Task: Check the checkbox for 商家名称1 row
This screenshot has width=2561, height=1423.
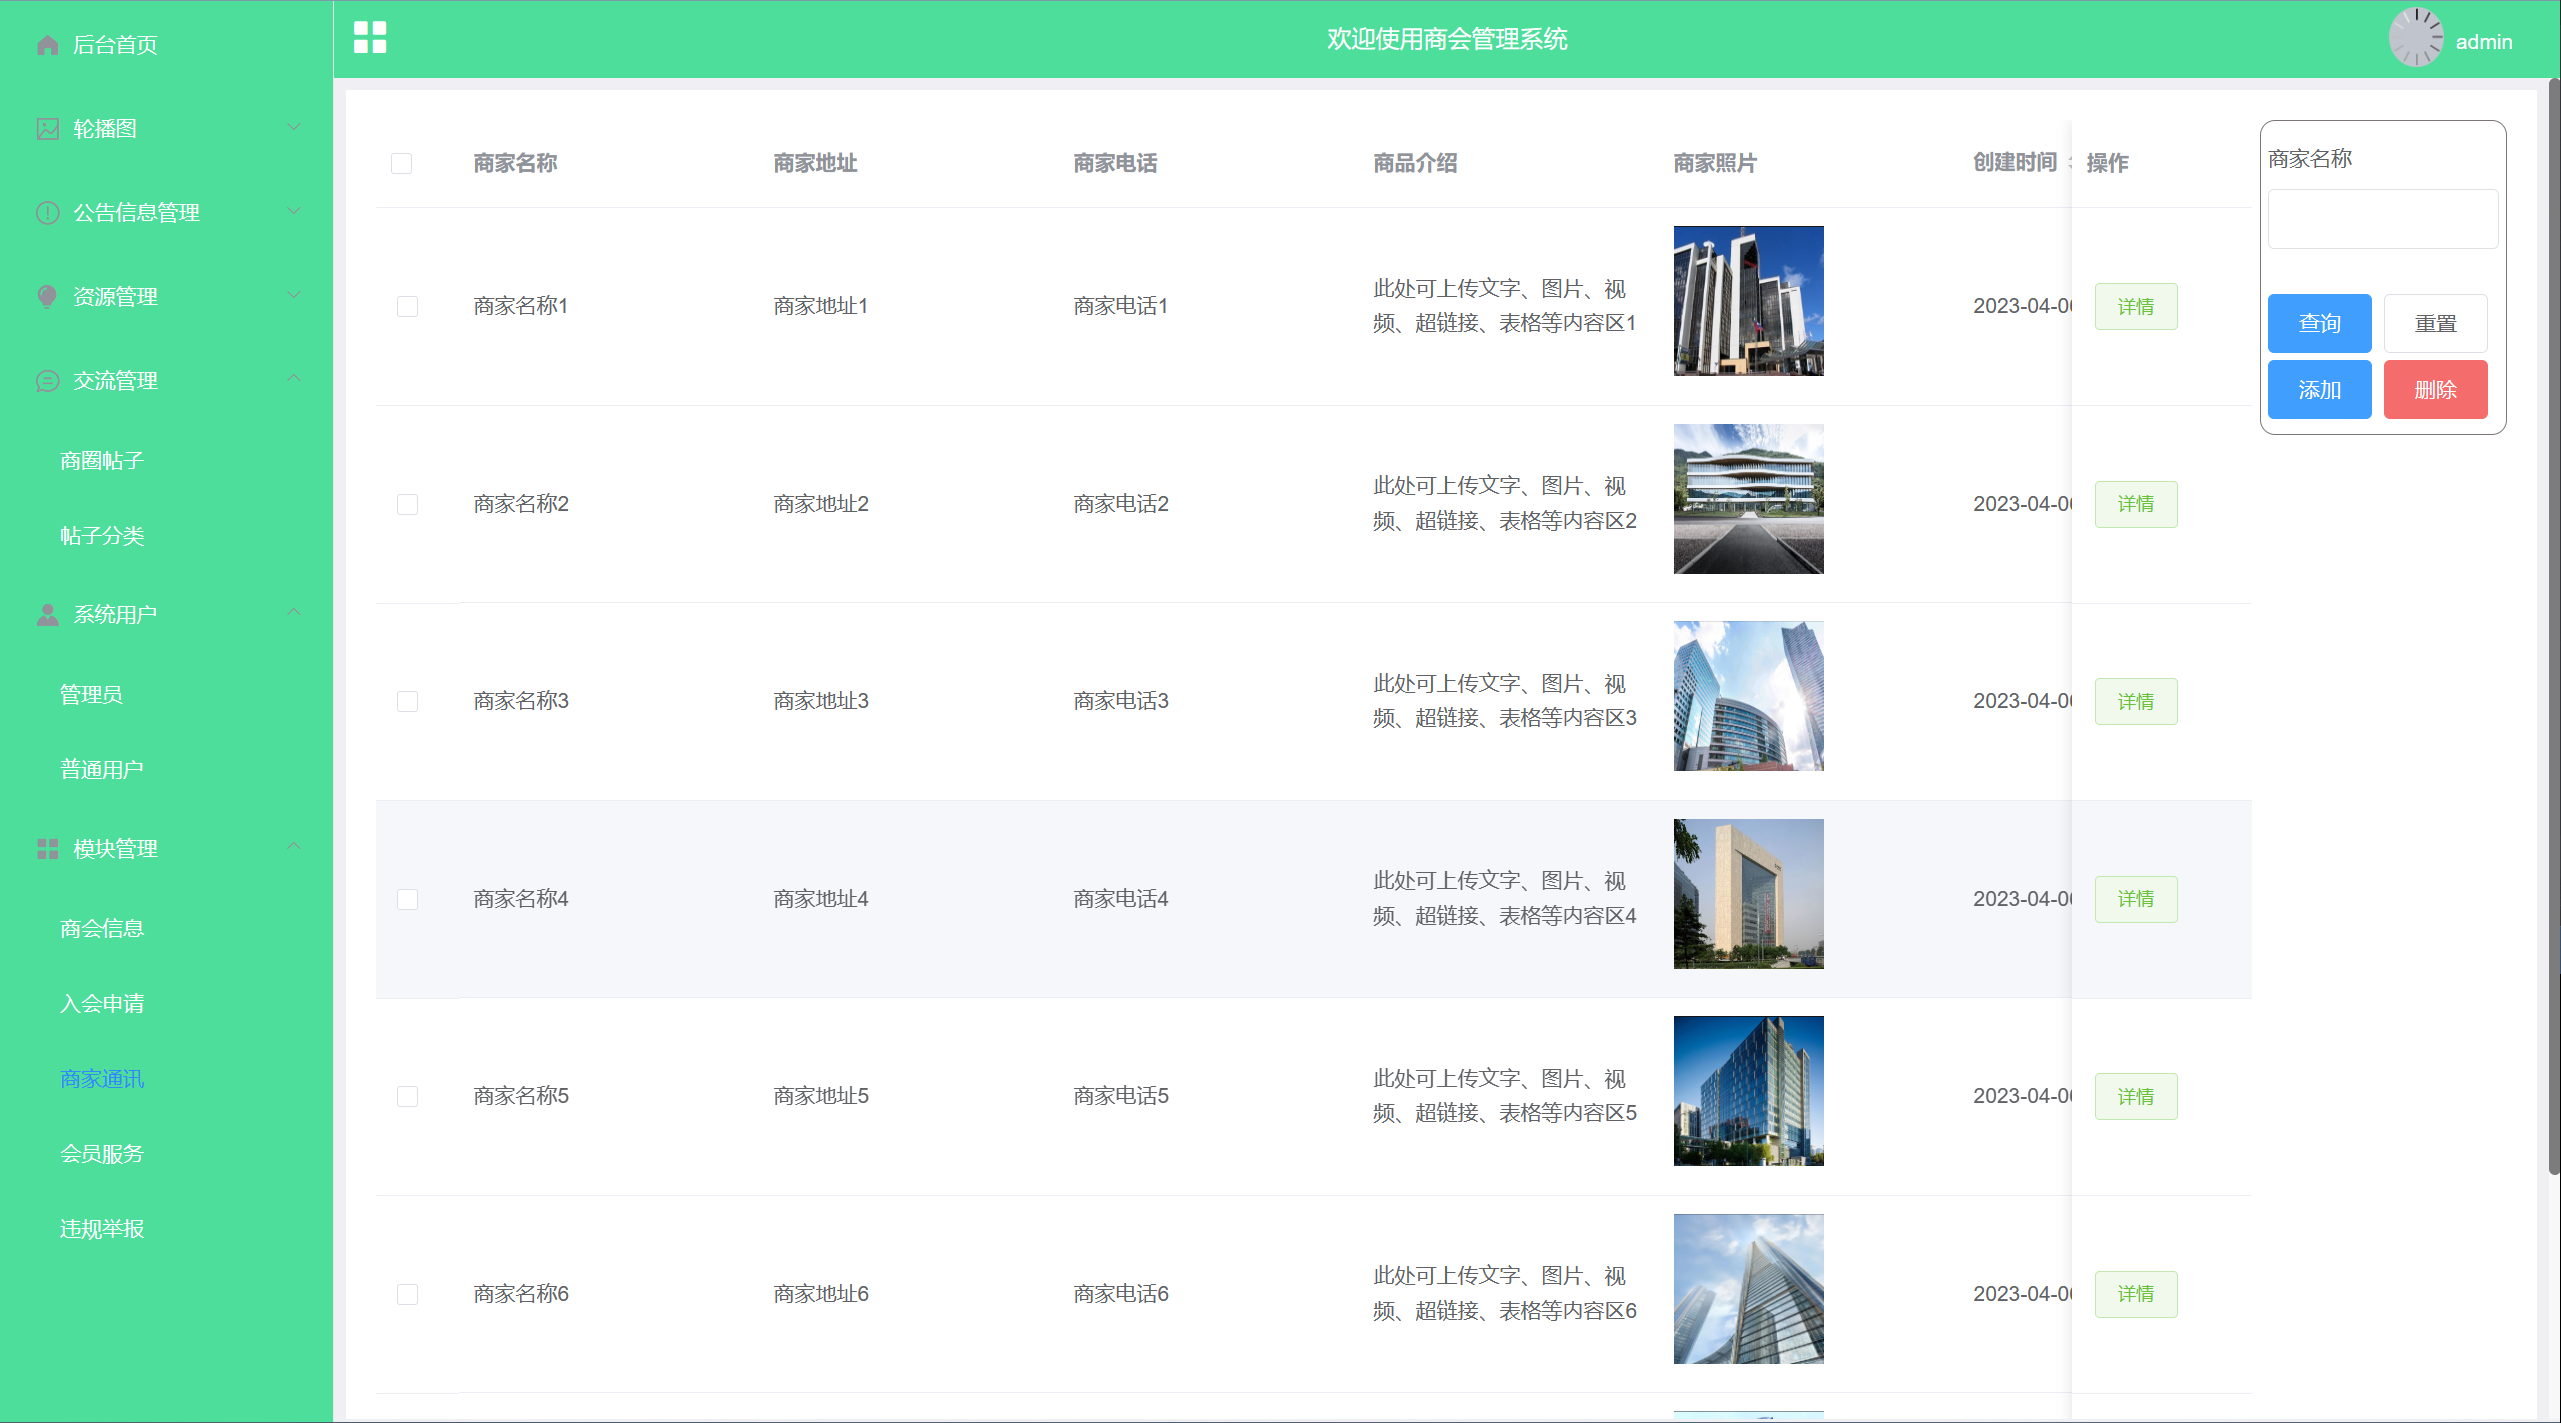Action: click(x=407, y=306)
